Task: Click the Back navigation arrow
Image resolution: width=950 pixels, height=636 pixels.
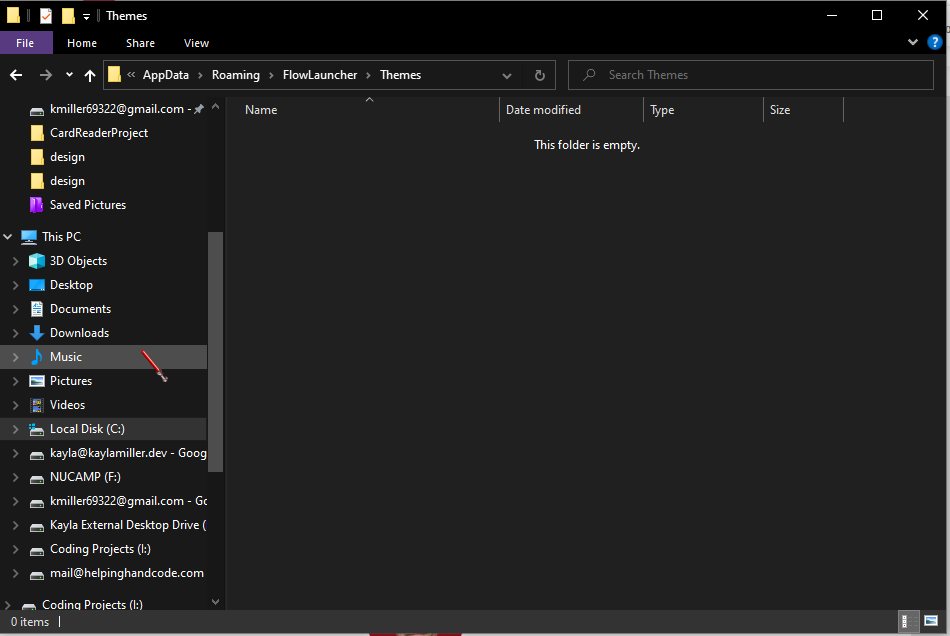Action: click(x=16, y=75)
